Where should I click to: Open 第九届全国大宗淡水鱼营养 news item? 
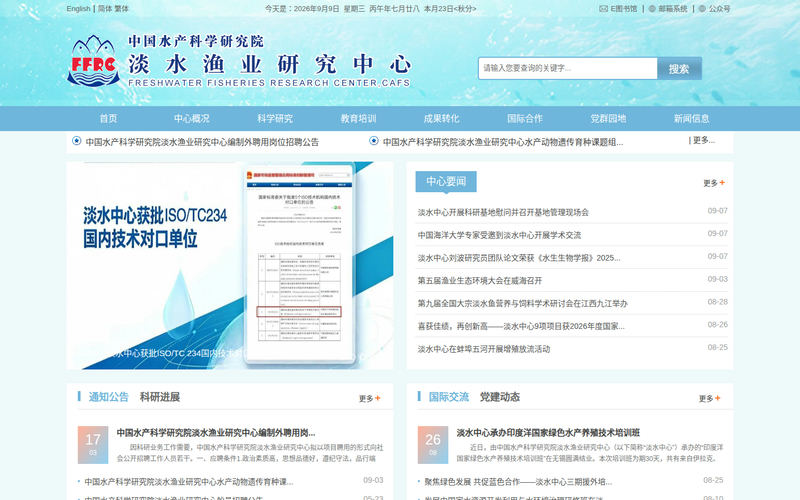(x=522, y=303)
